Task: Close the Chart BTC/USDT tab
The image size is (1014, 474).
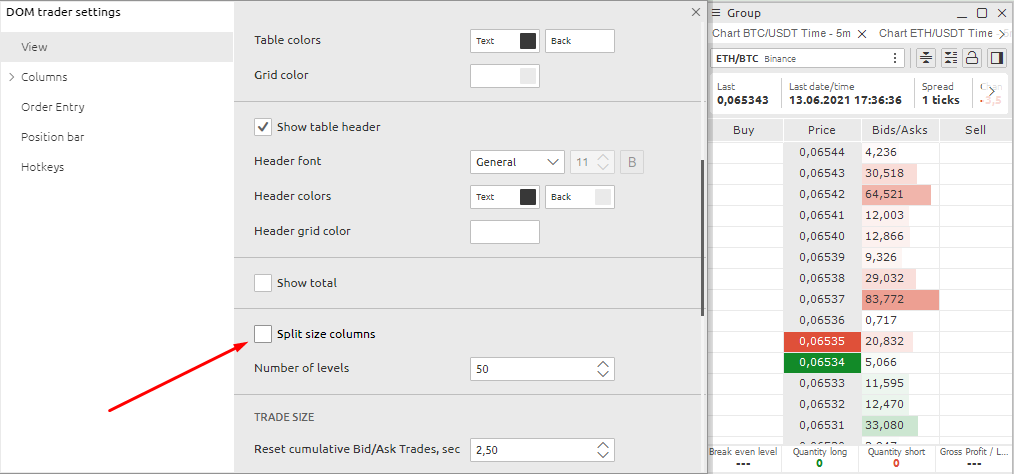Action: pyautogui.click(x=862, y=34)
